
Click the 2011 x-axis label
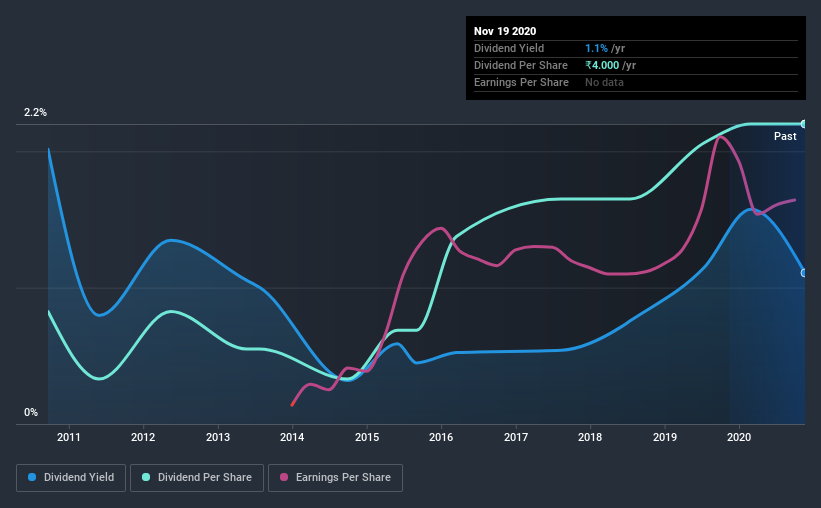69,437
